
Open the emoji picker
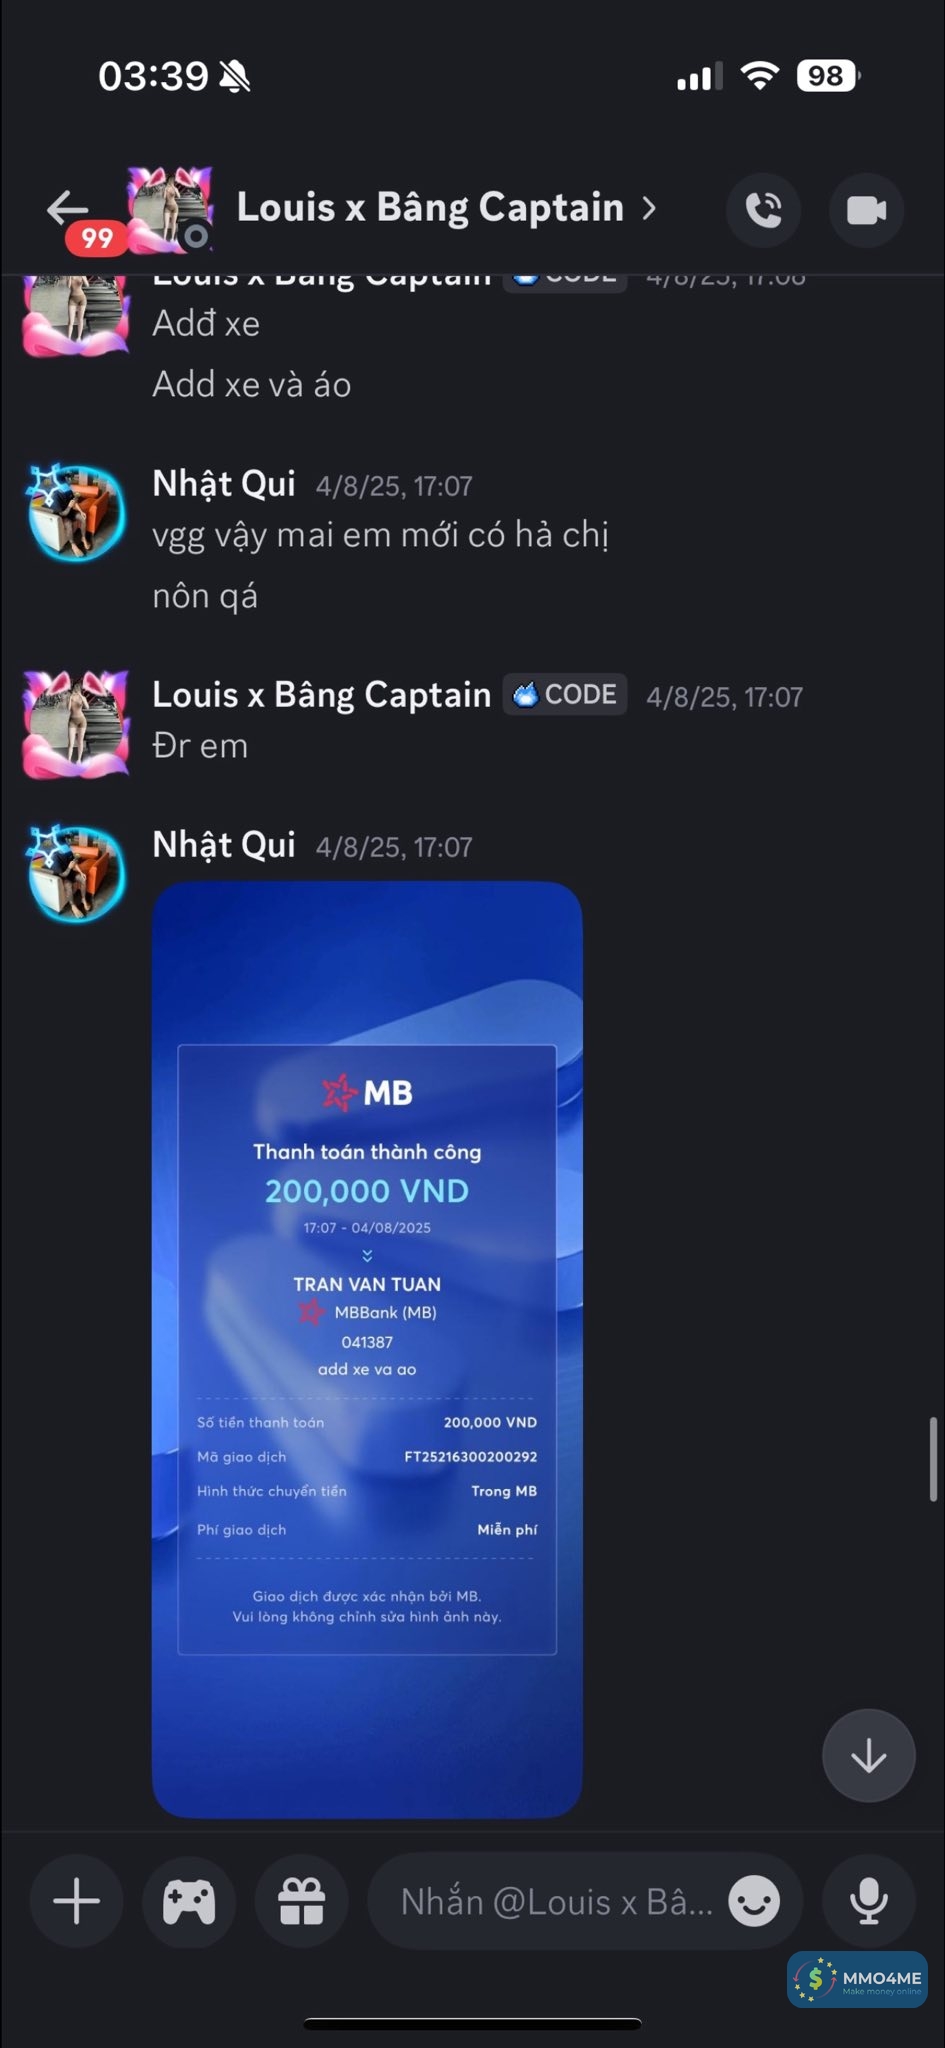(x=754, y=1901)
